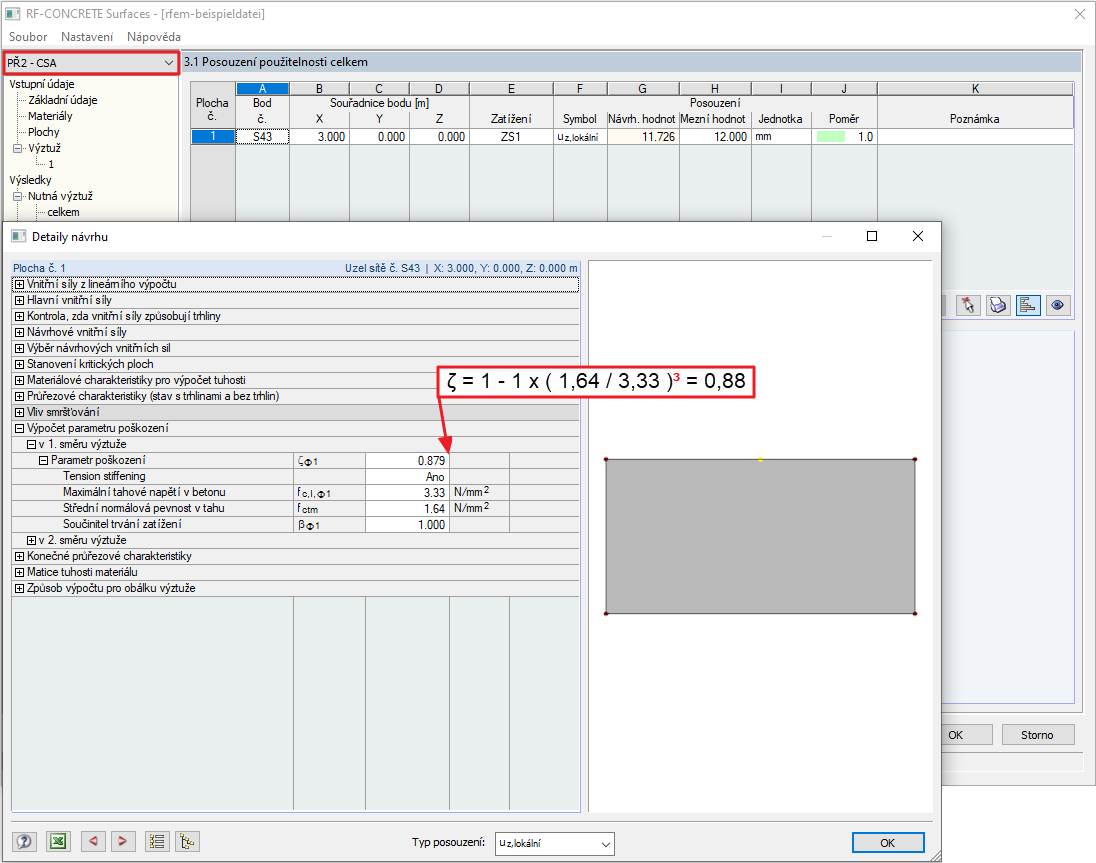Toggle the eye view icon in main window

click(x=1058, y=305)
